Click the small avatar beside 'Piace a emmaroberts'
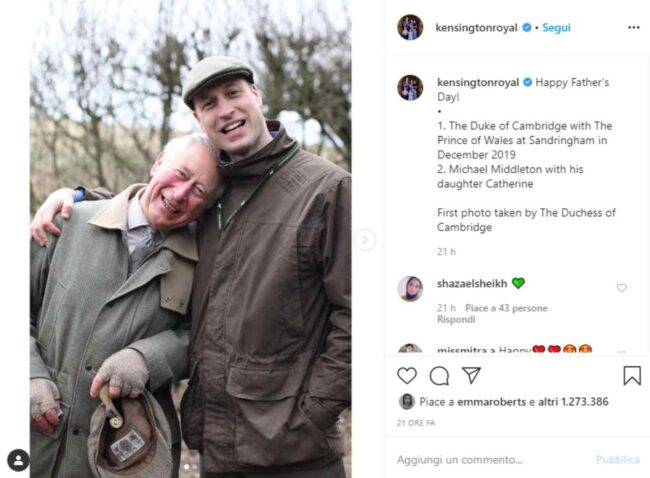 coord(407,402)
